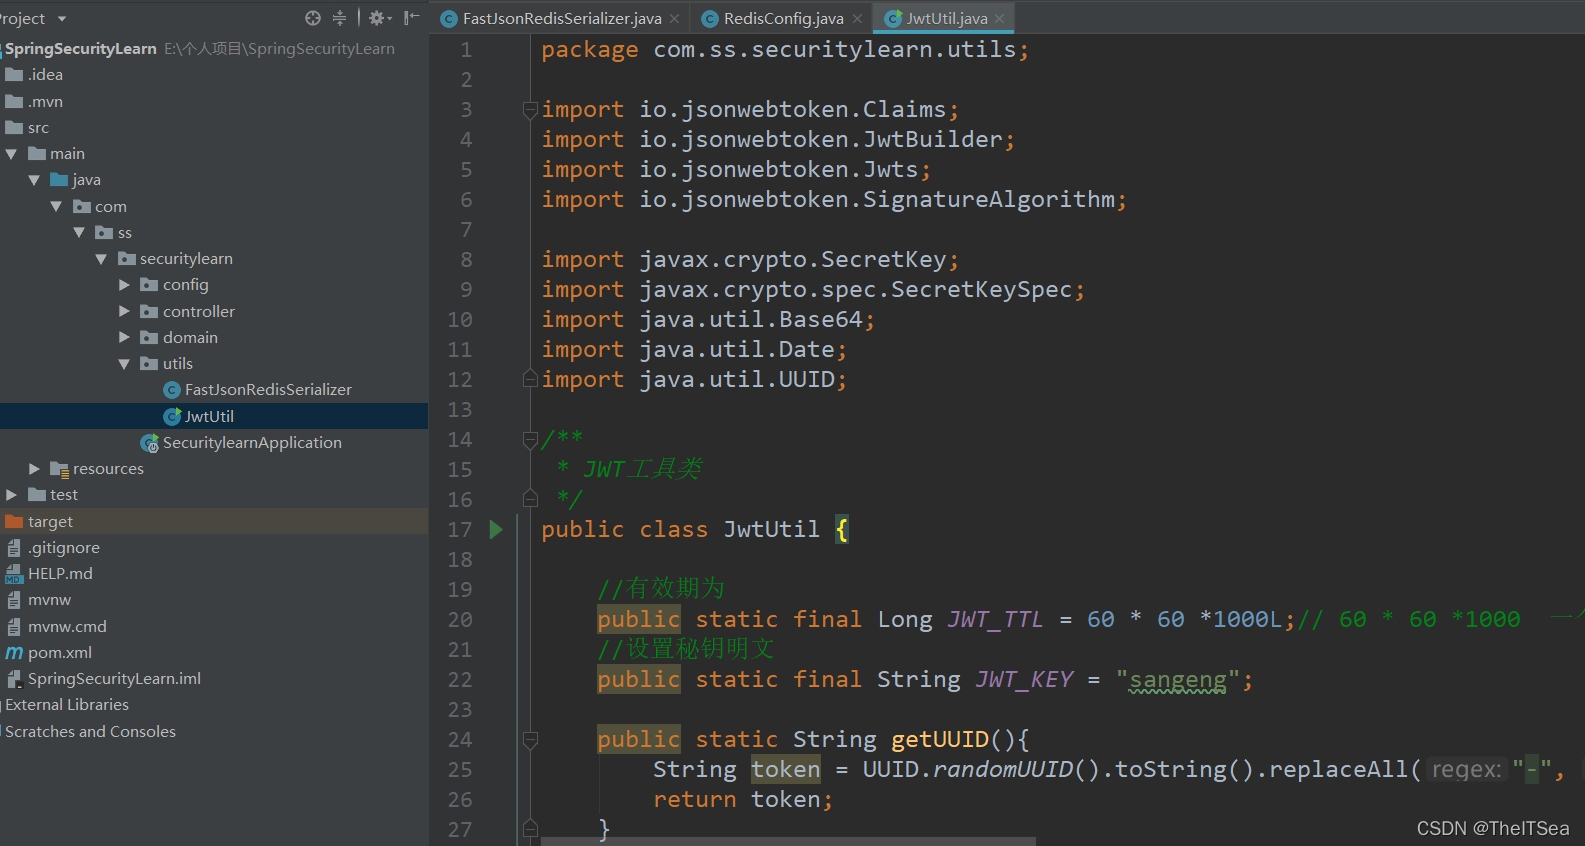Fold the Javadoc comment at line 14
The height and width of the screenshot is (846, 1585).
point(530,439)
